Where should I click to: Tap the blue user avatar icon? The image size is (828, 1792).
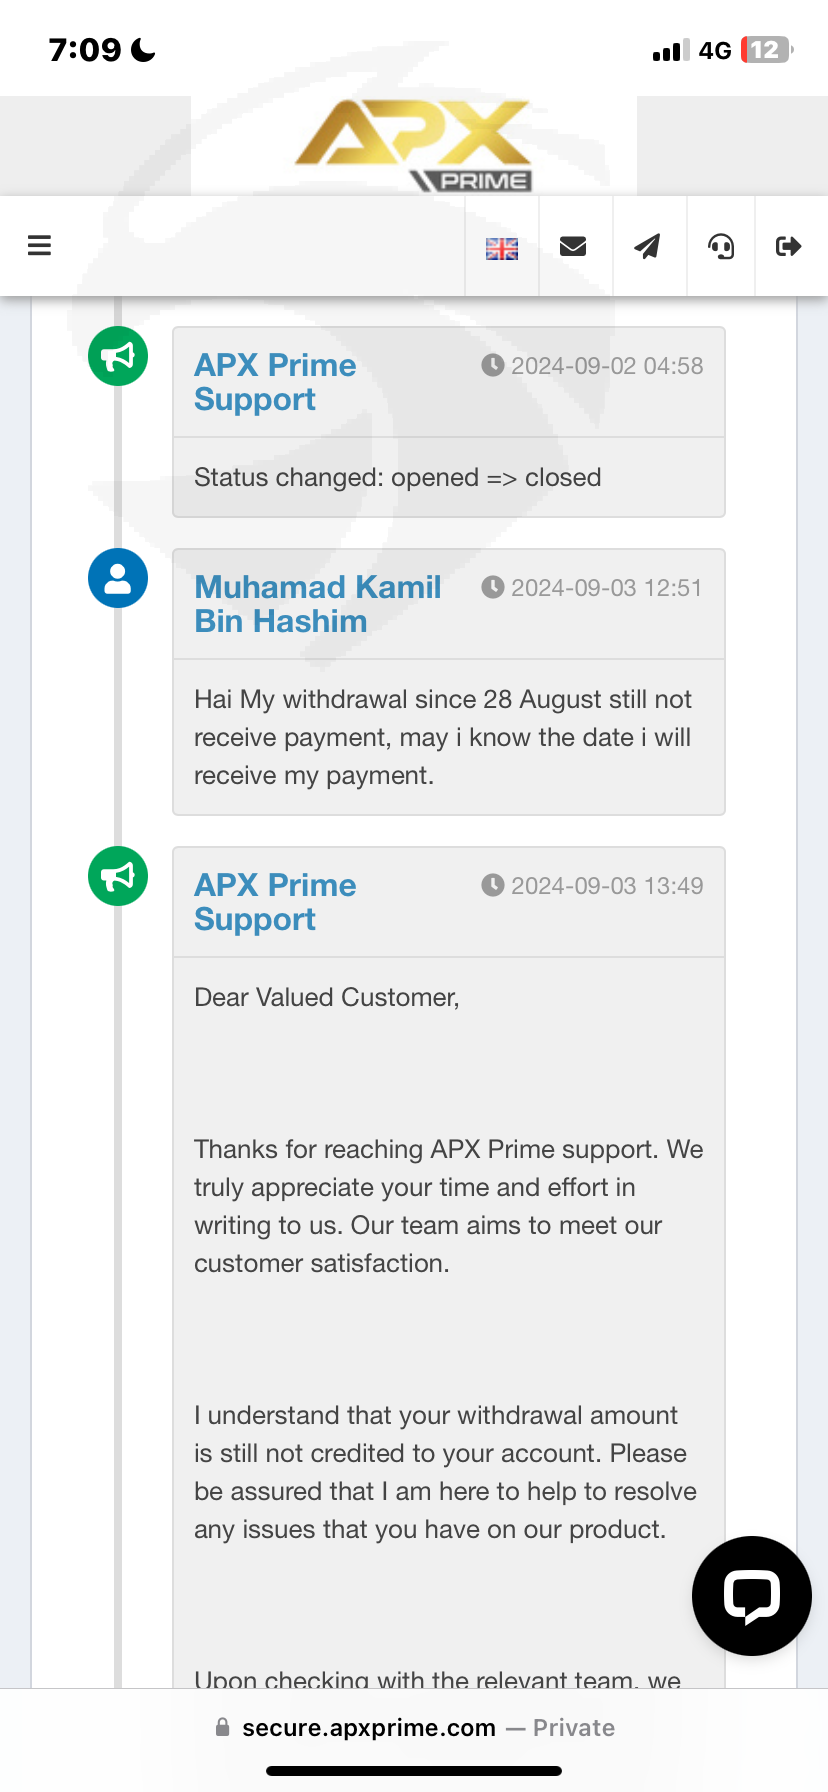[118, 579]
